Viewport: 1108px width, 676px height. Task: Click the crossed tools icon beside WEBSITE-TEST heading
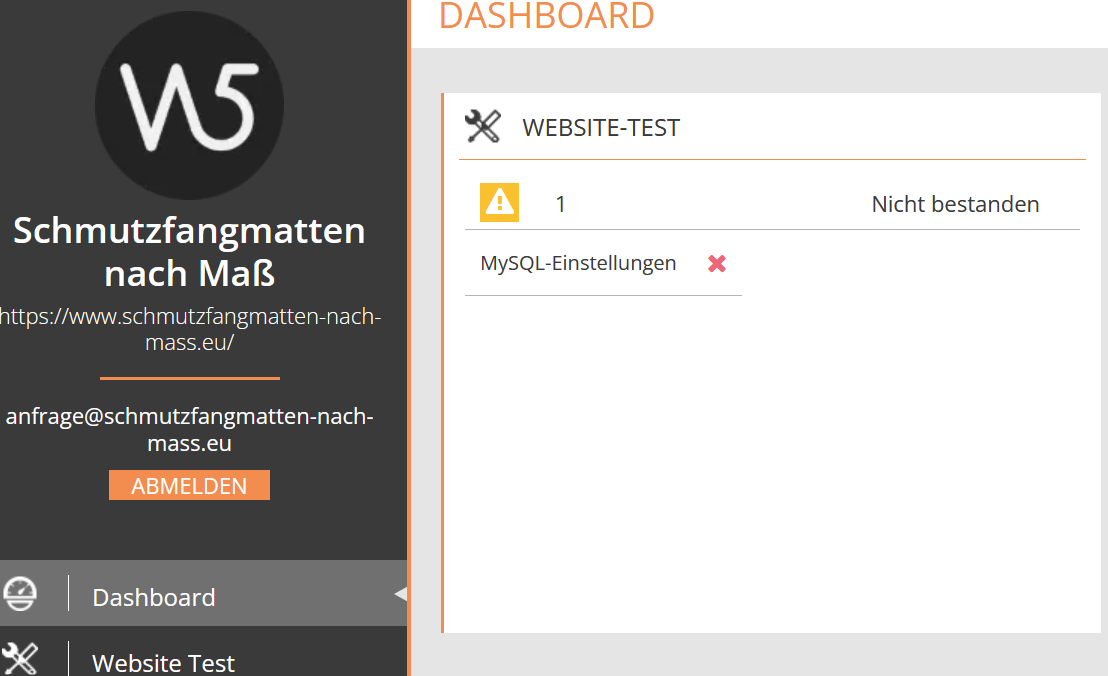pyautogui.click(x=483, y=127)
